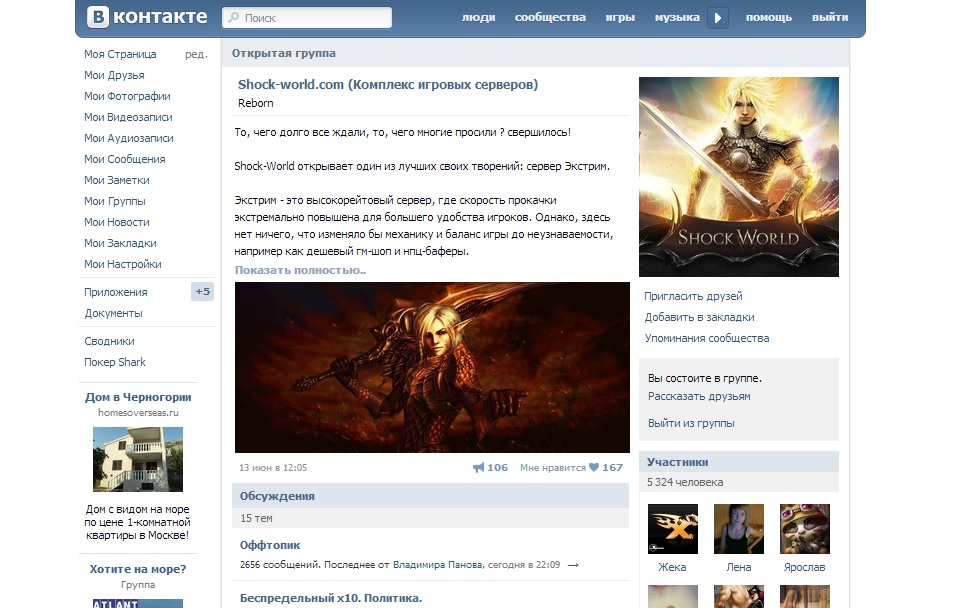Open Мои Новости

(x=117, y=222)
